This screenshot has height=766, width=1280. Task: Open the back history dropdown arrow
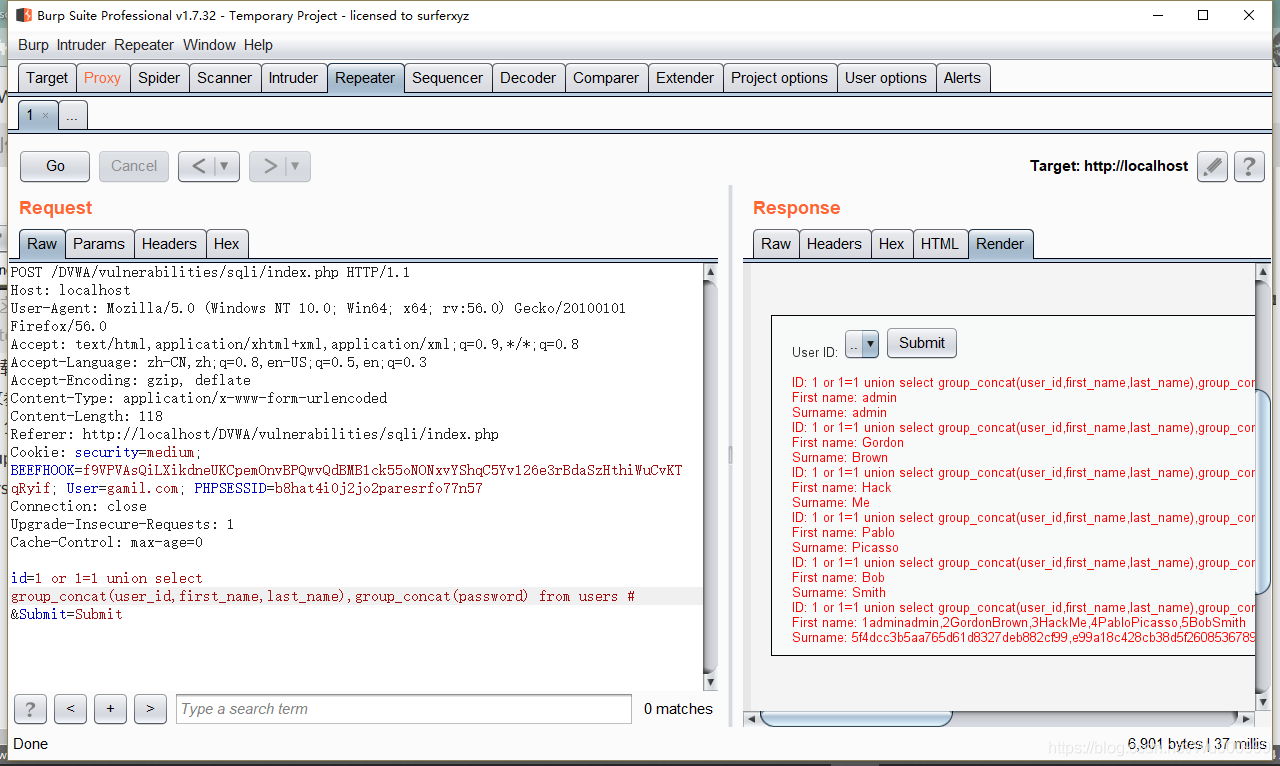[226, 166]
